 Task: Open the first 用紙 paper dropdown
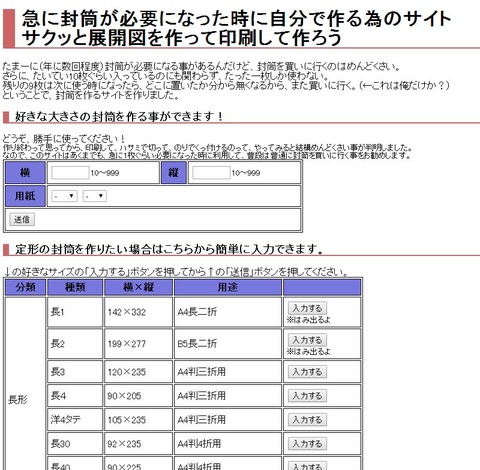point(64,196)
